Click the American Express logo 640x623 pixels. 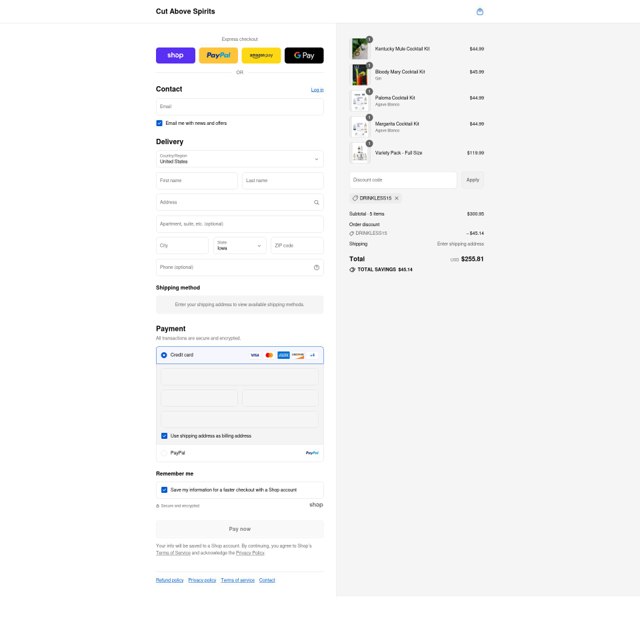click(x=283, y=355)
